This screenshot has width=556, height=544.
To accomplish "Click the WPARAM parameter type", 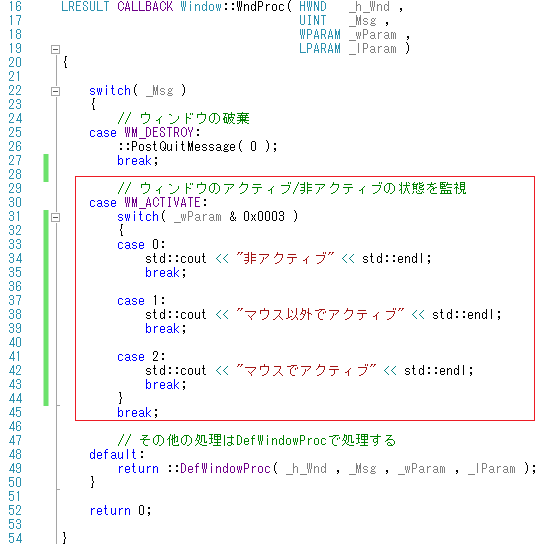I will (320, 34).
